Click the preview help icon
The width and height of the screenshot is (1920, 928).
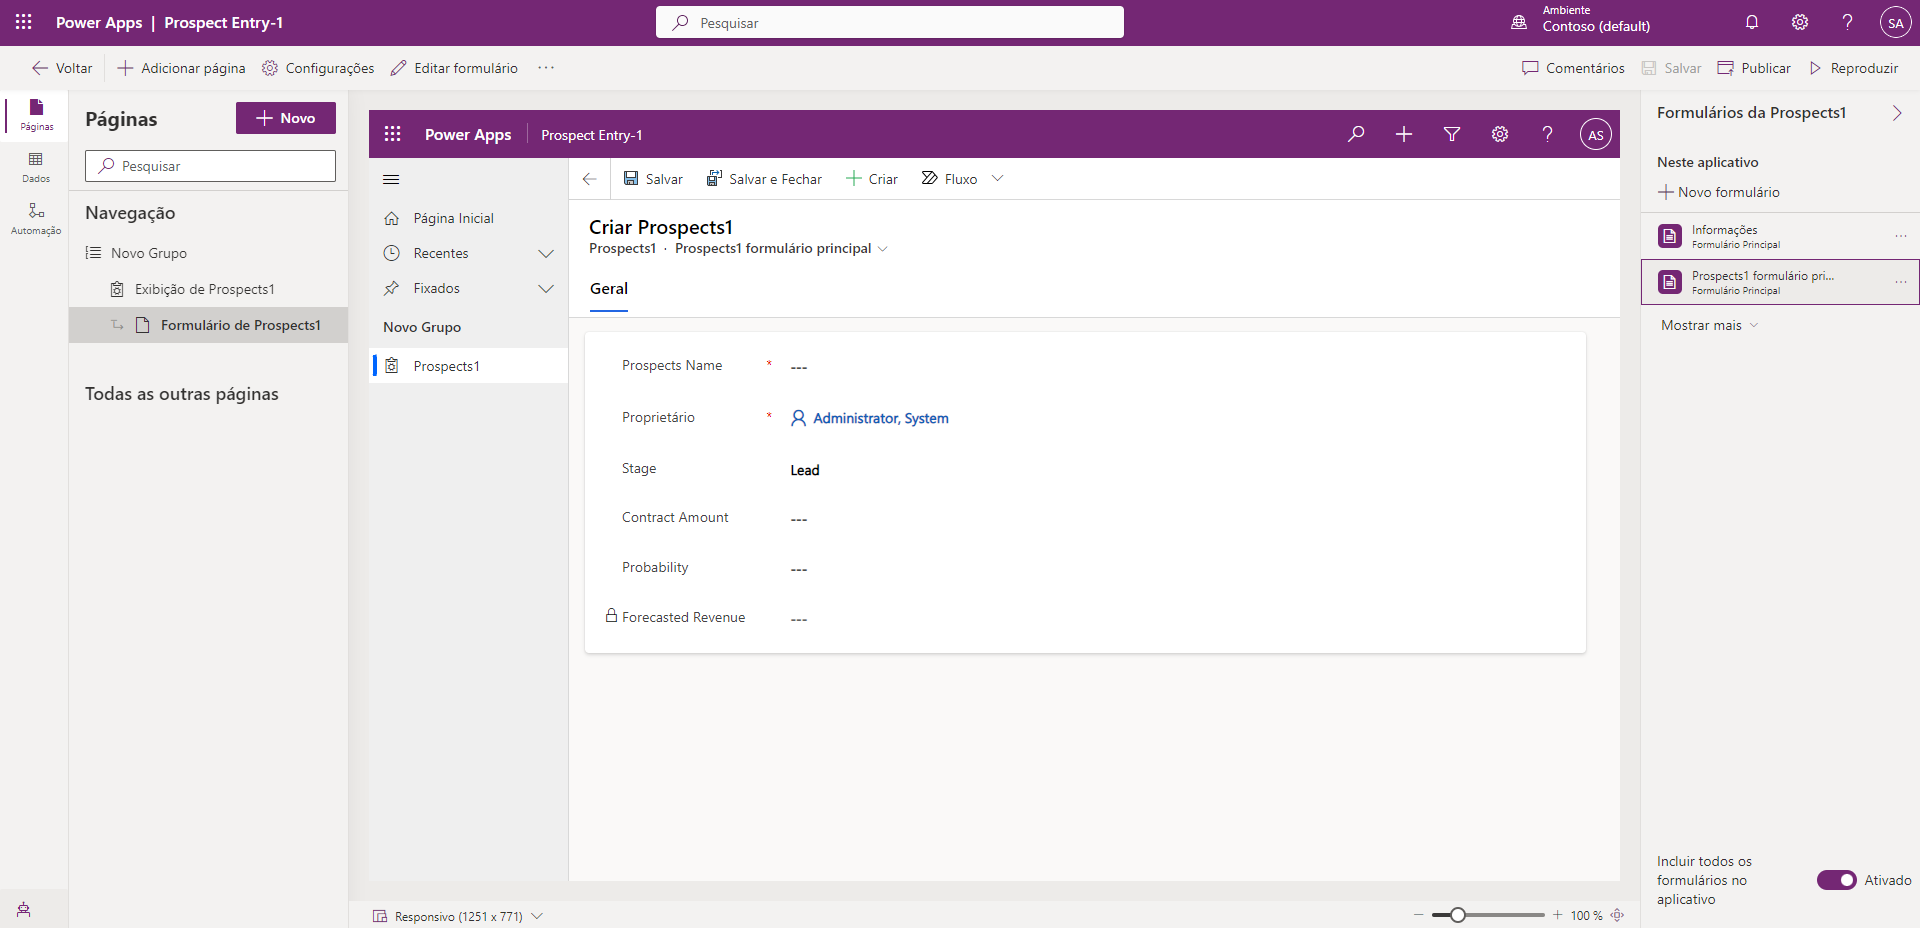click(1548, 134)
